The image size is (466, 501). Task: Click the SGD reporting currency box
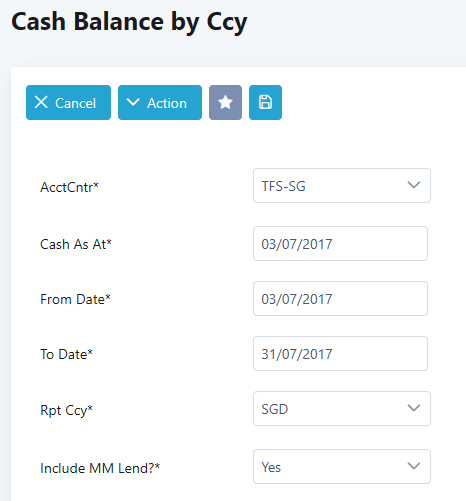coord(342,409)
